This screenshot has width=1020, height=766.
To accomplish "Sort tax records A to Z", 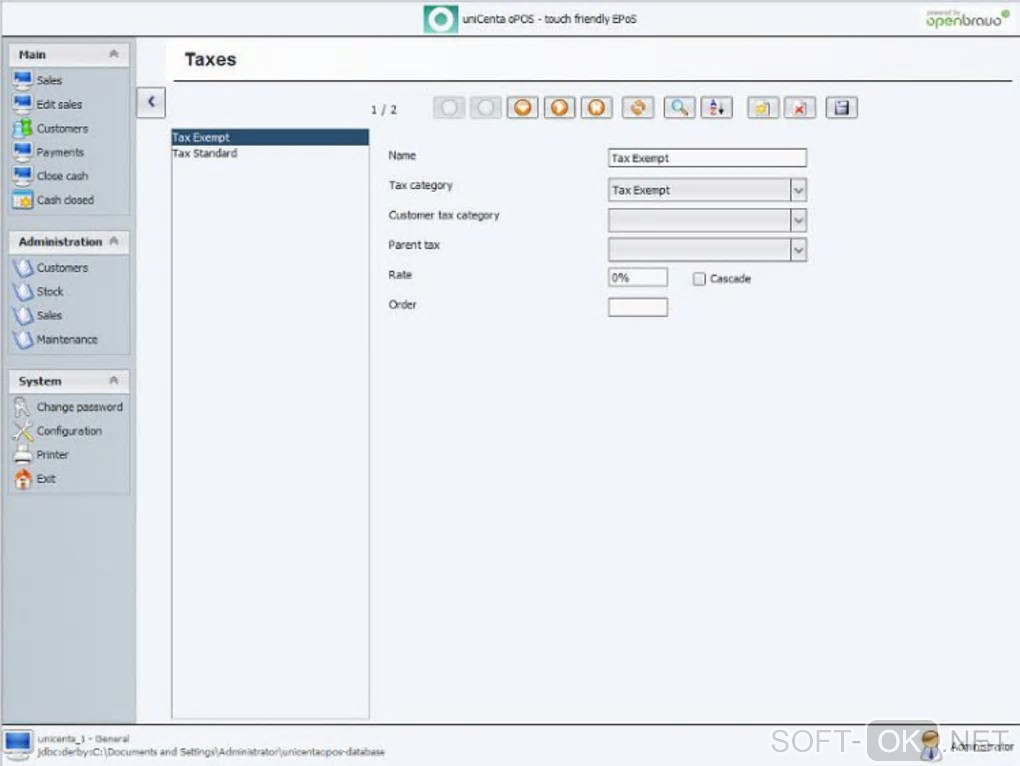I will [x=716, y=107].
